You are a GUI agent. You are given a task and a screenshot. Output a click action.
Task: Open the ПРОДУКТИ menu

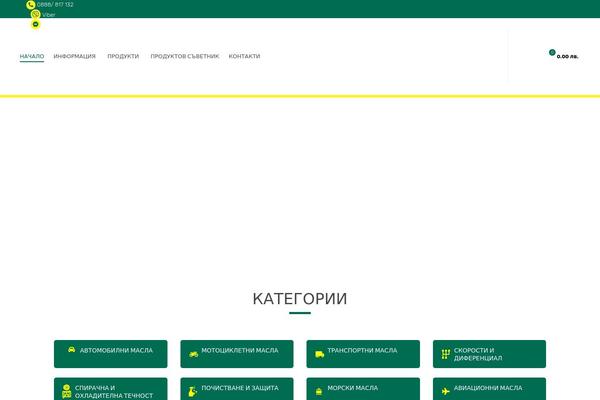123,56
